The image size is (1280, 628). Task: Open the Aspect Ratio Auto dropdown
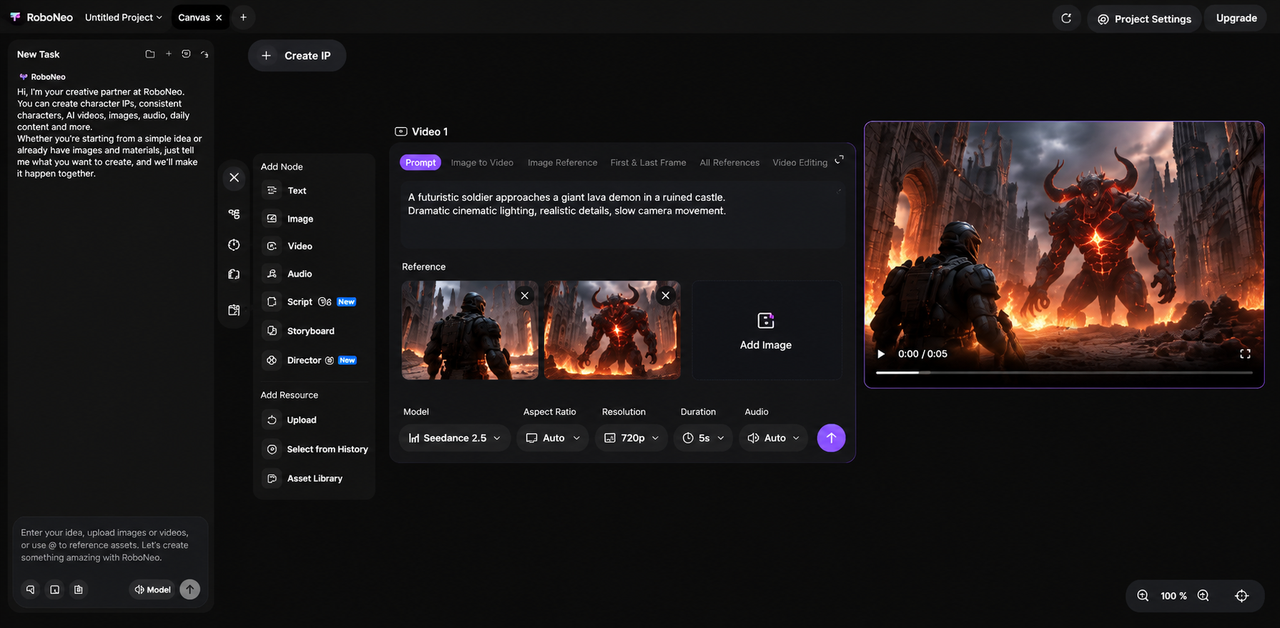pos(553,438)
